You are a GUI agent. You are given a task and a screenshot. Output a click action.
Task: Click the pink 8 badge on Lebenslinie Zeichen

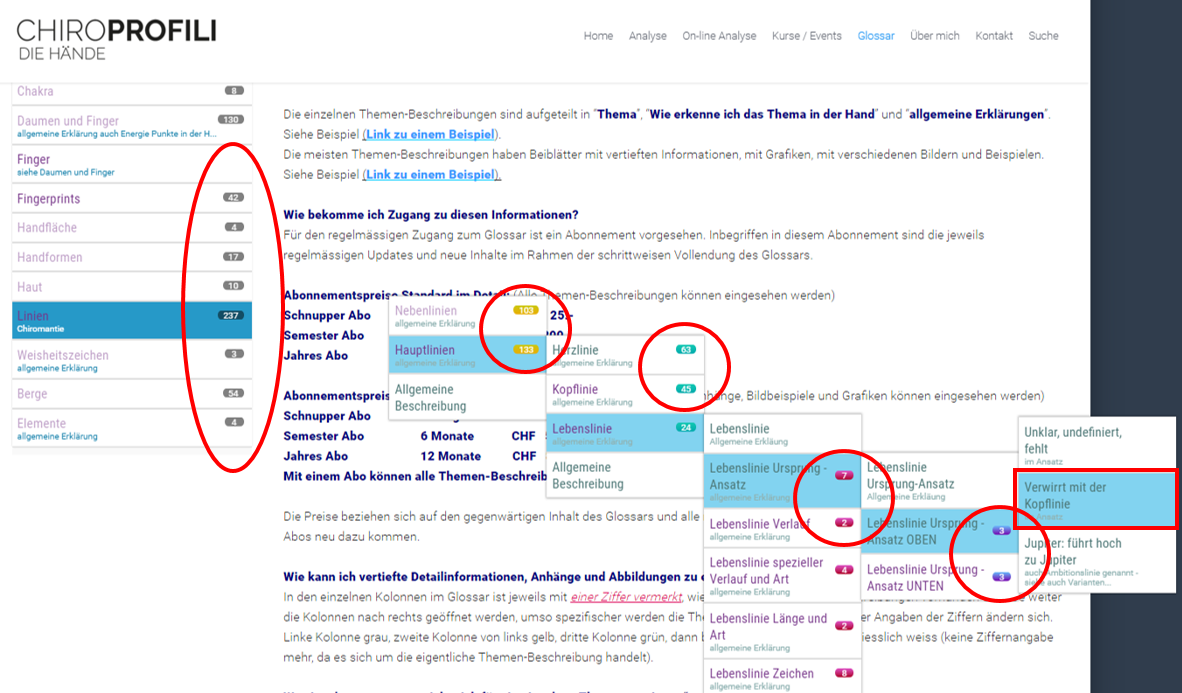(x=845, y=673)
